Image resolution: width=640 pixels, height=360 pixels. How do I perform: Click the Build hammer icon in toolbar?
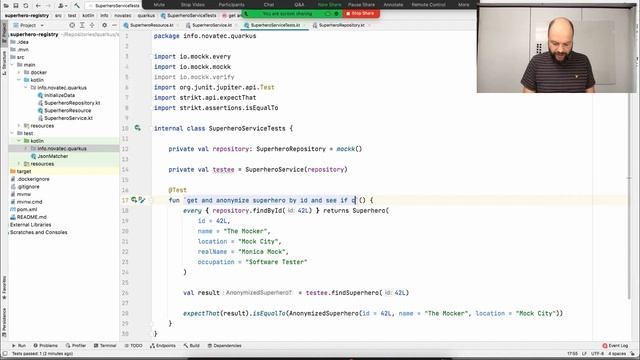point(77,5)
